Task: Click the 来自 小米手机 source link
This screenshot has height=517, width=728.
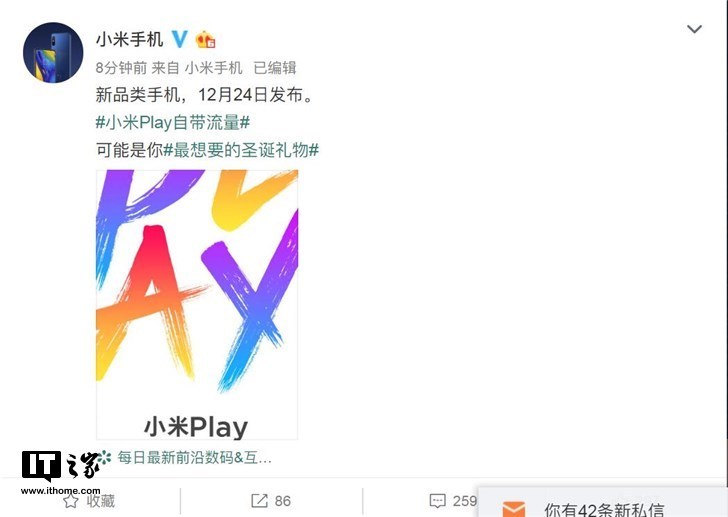Action: (x=197, y=68)
